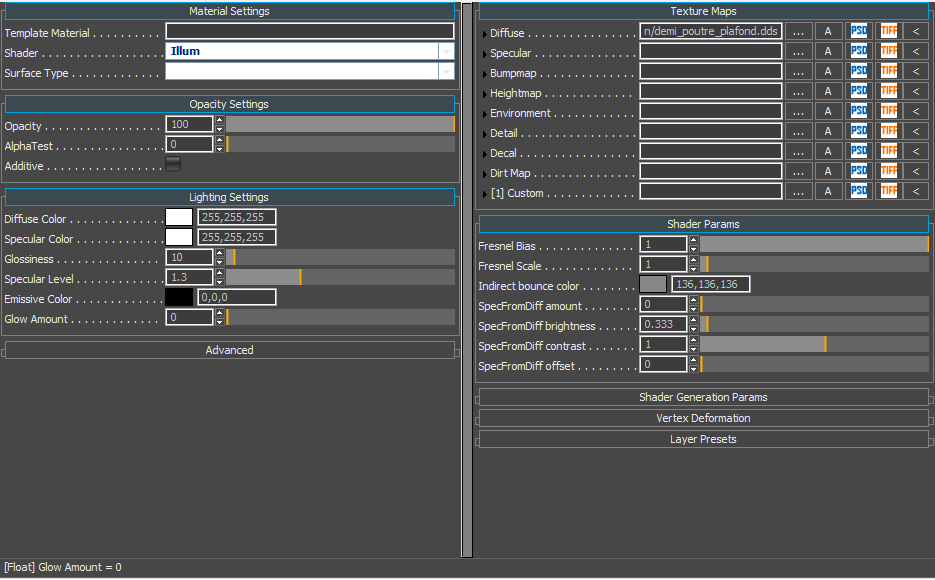Screen dimensions: 935x580
Task: Open the Shader dropdown showing Illum
Action: (x=446, y=52)
